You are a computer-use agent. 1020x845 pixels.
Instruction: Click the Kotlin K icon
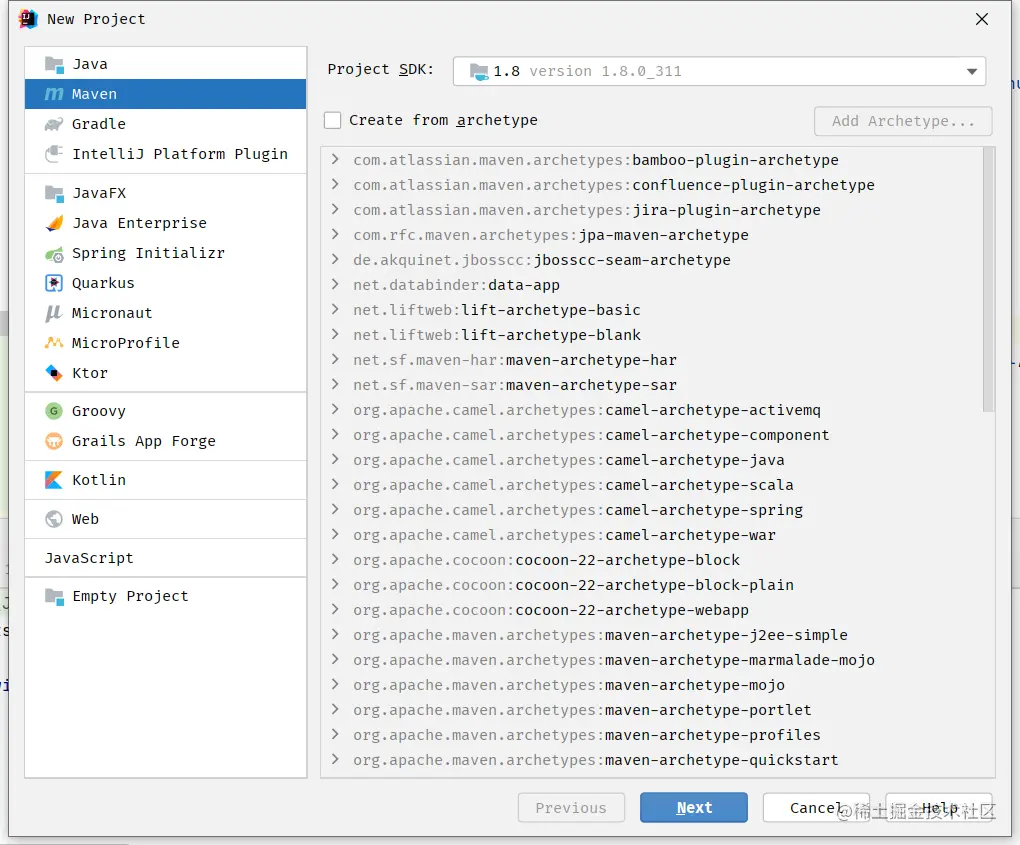point(54,480)
